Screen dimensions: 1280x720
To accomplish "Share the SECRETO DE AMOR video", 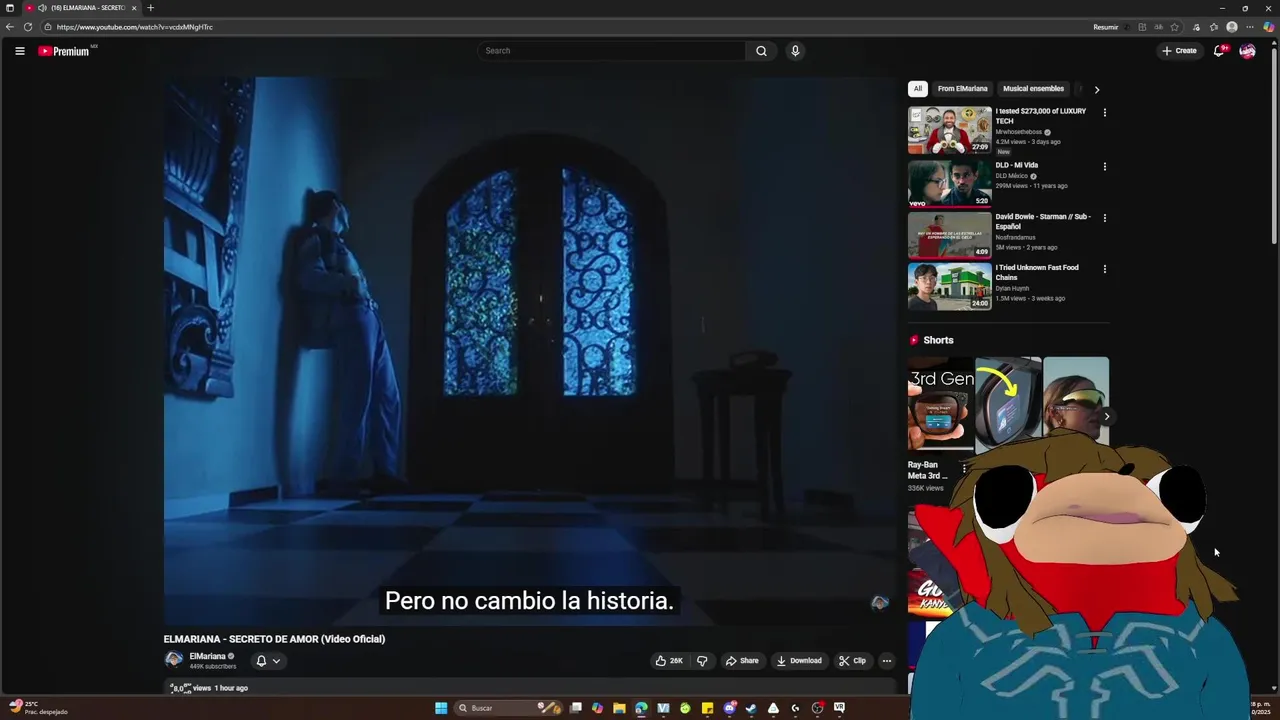I will point(742,661).
